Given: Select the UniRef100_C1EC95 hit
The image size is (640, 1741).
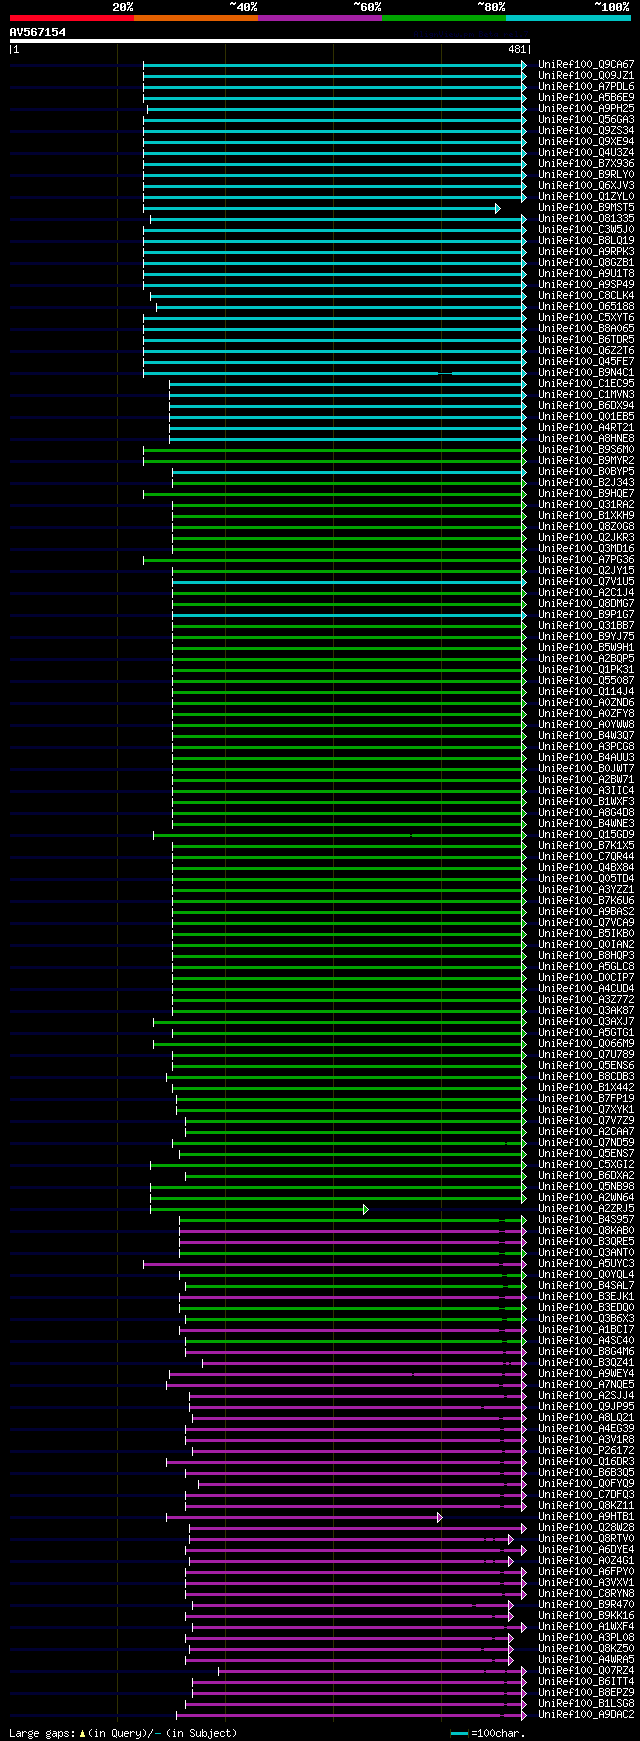Looking at the screenshot, I should (586, 384).
